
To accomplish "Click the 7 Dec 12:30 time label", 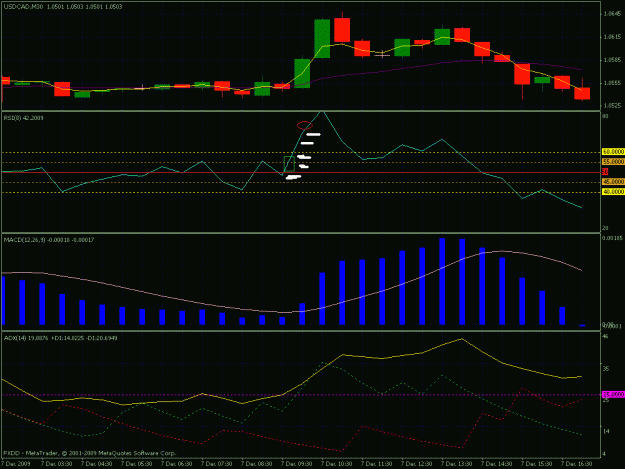I will point(416,464).
